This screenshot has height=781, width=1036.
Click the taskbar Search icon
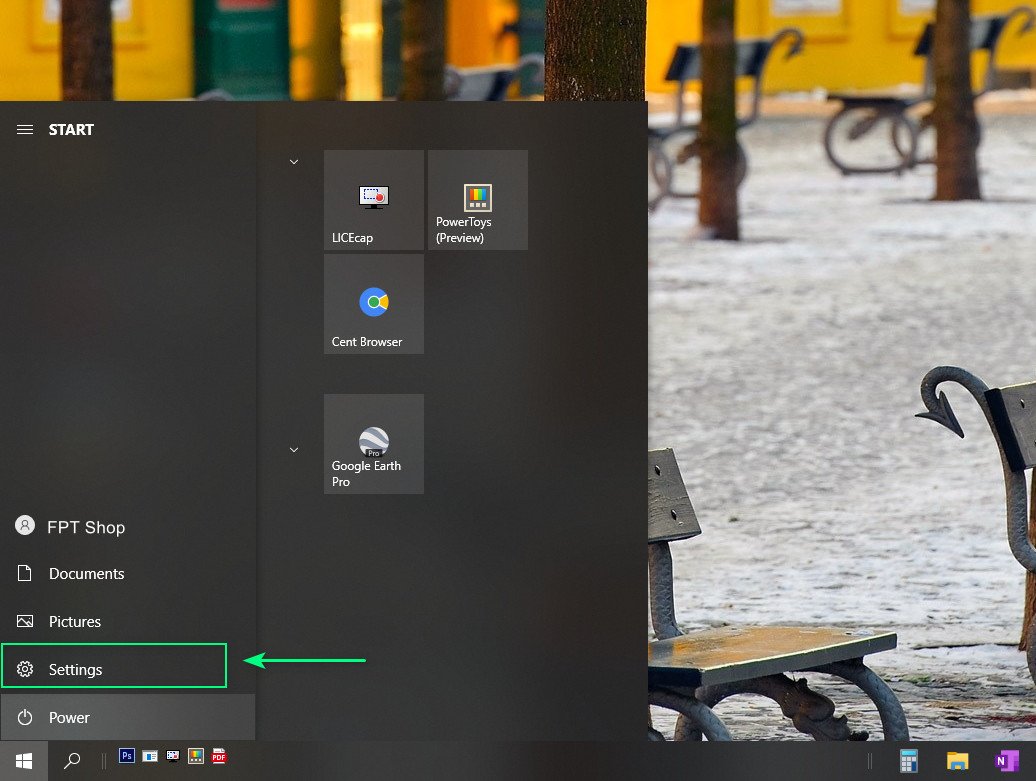click(x=71, y=761)
